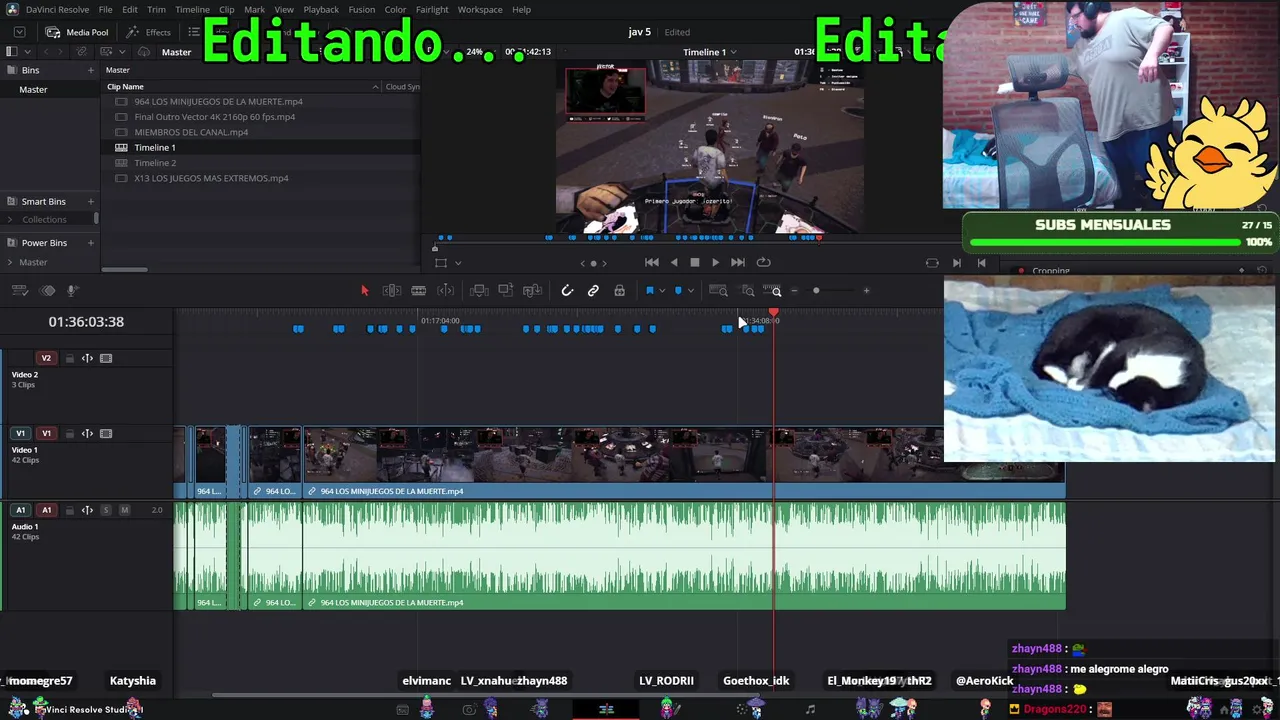Click the viewer Stop button
The height and width of the screenshot is (720, 1280).
pyautogui.click(x=695, y=263)
